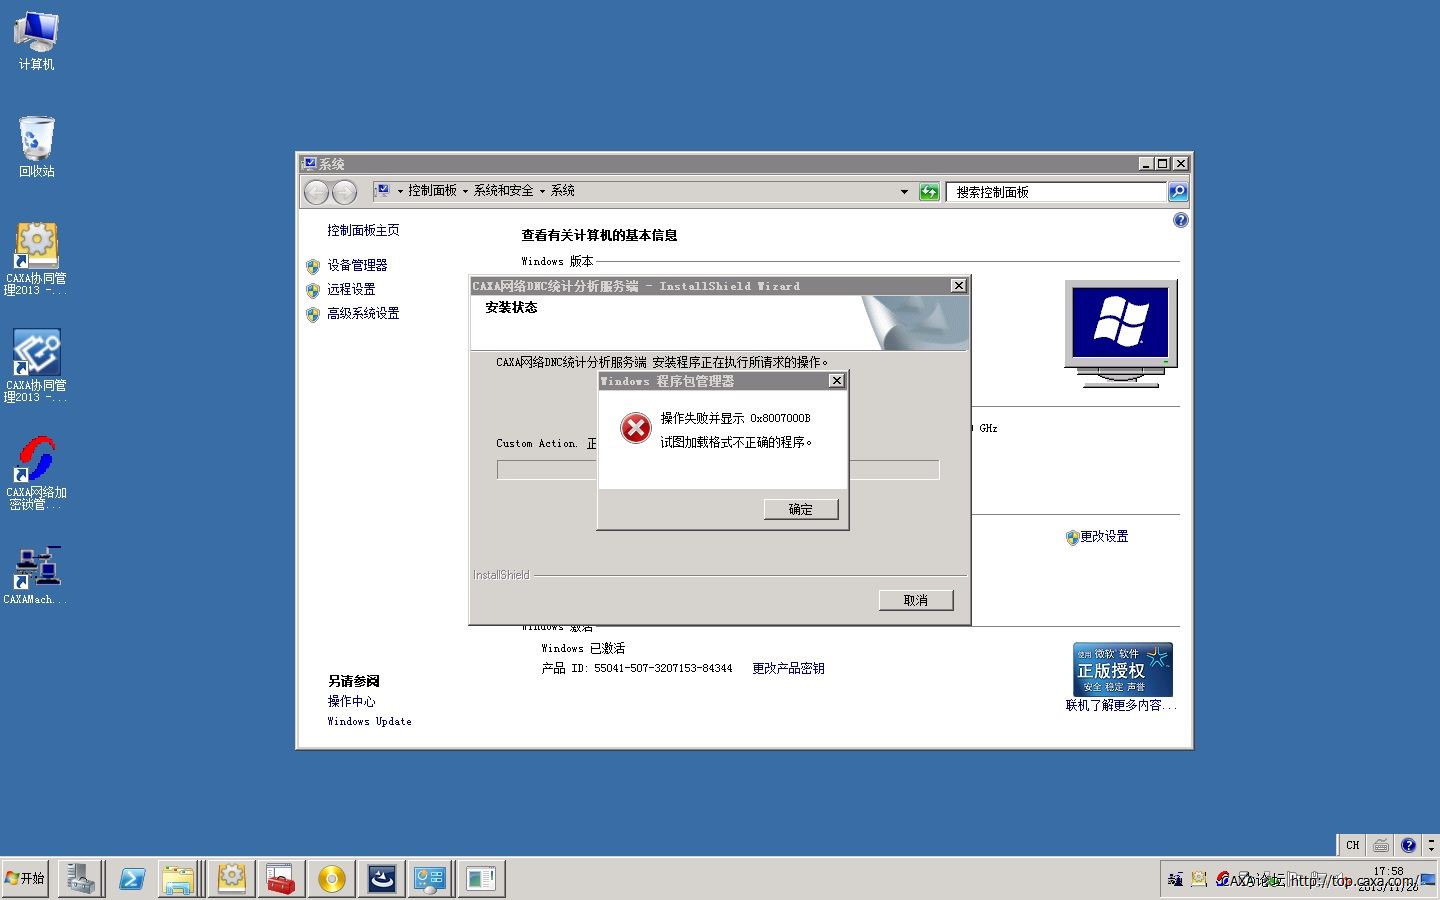Click the red toolbox taskbar icon
Image resolution: width=1440 pixels, height=900 pixels.
tap(281, 879)
